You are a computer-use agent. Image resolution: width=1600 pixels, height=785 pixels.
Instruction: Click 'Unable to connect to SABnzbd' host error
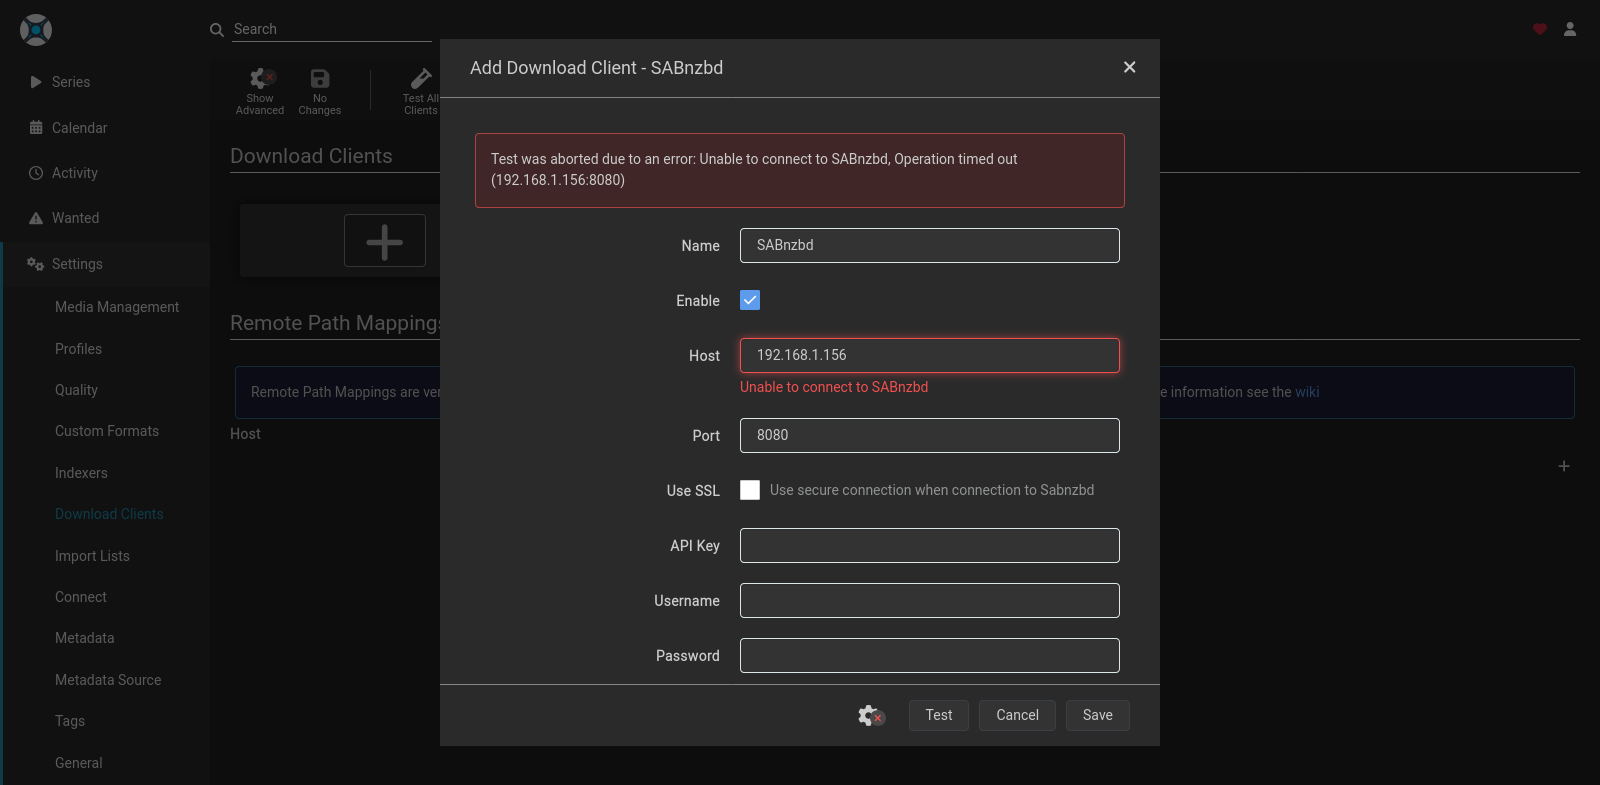tap(834, 387)
